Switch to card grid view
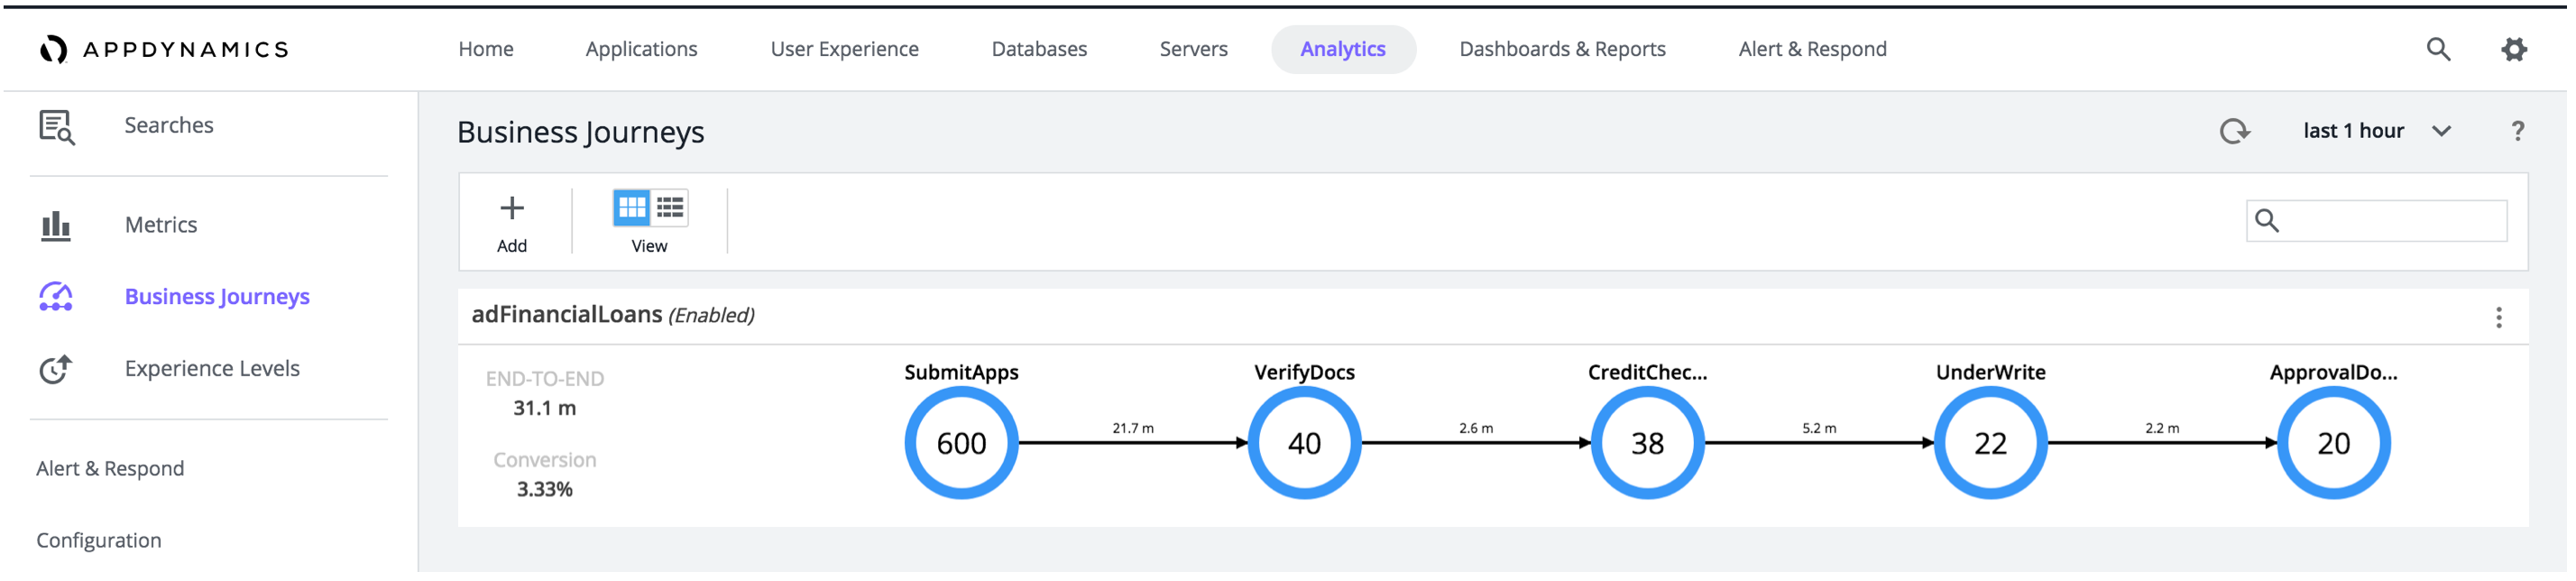 pos(633,208)
